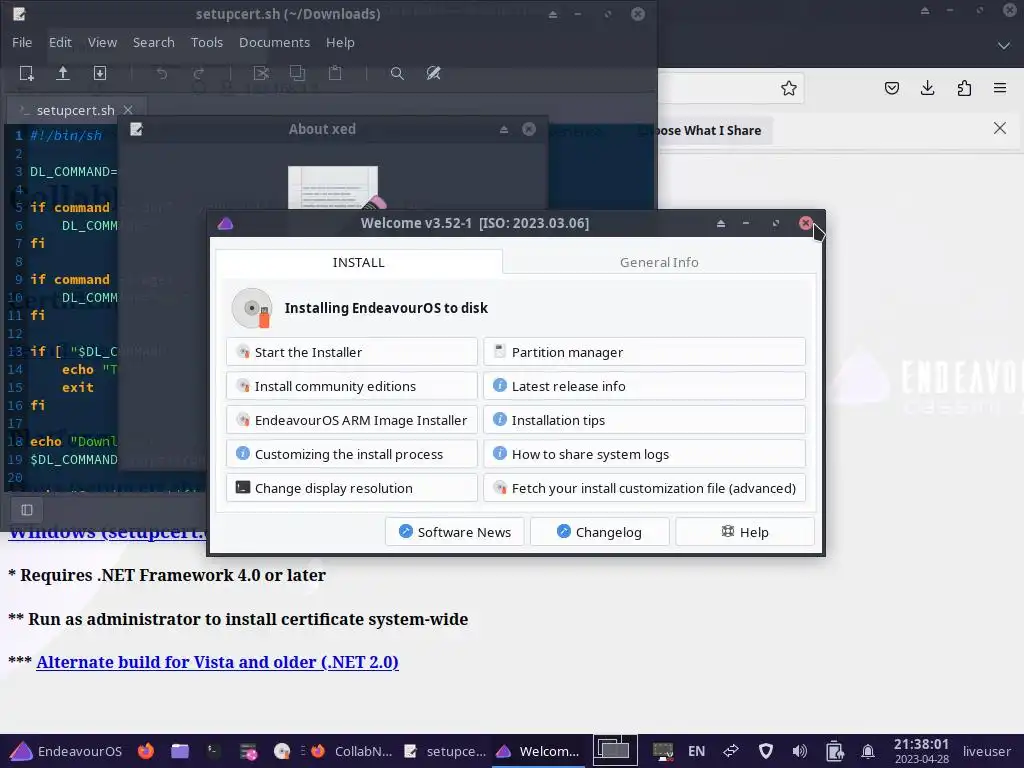This screenshot has height=768, width=1024.
Task: Click Start the Installer
Action: [352, 352]
